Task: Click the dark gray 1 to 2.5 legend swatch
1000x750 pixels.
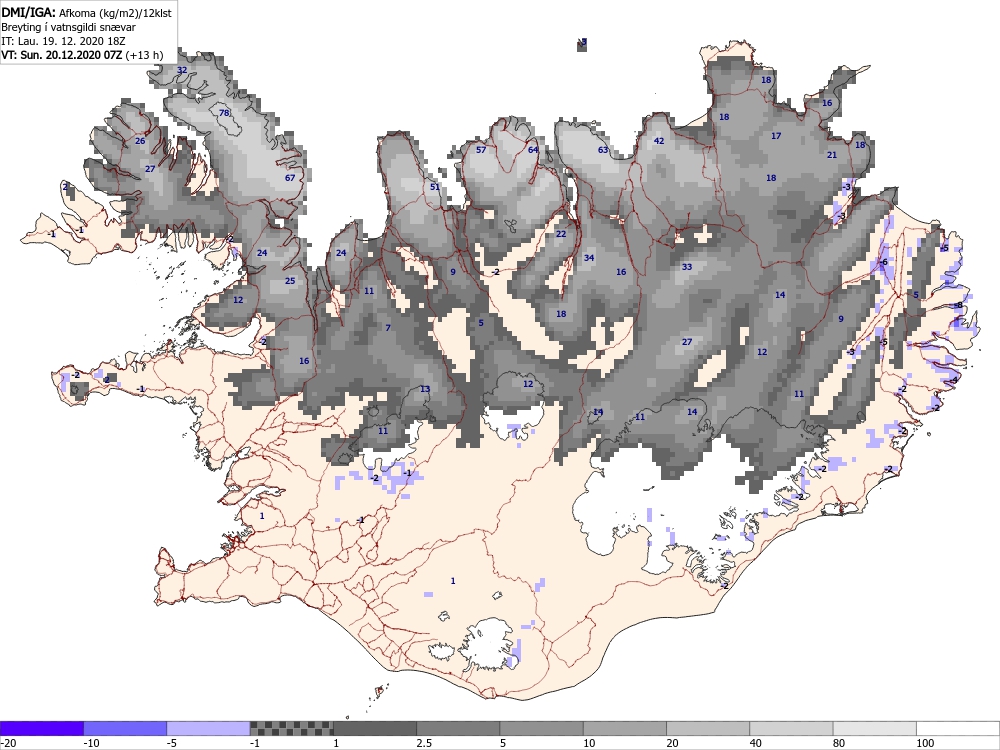Action: 375,728
